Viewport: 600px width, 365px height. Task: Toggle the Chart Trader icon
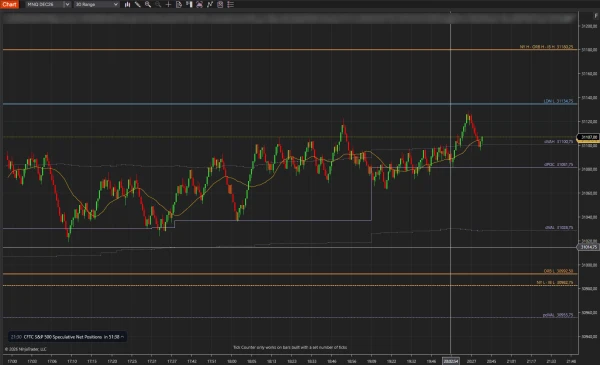[189, 5]
